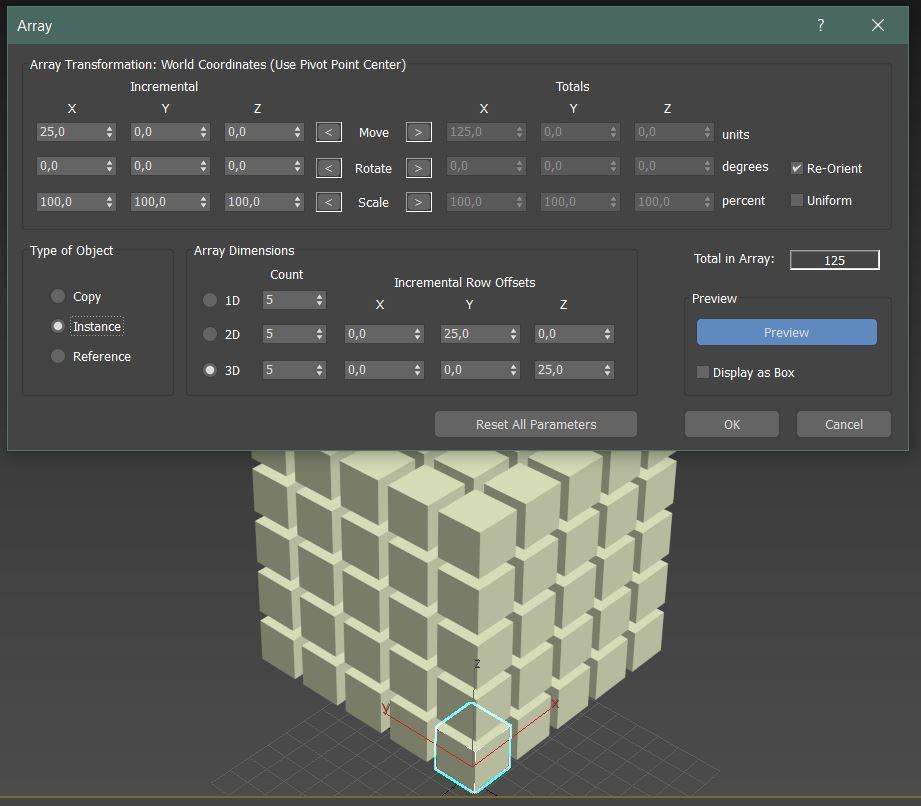Click the 3D offset Z spinner arrows
Viewport: 921px width, 806px height.
pos(608,370)
